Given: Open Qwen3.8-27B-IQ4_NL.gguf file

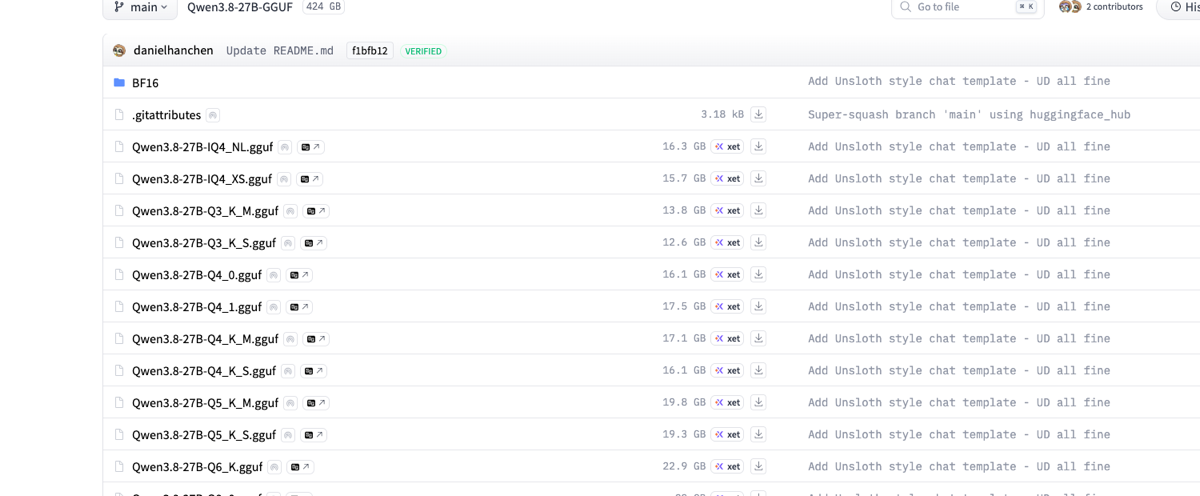Looking at the screenshot, I should [202, 147].
